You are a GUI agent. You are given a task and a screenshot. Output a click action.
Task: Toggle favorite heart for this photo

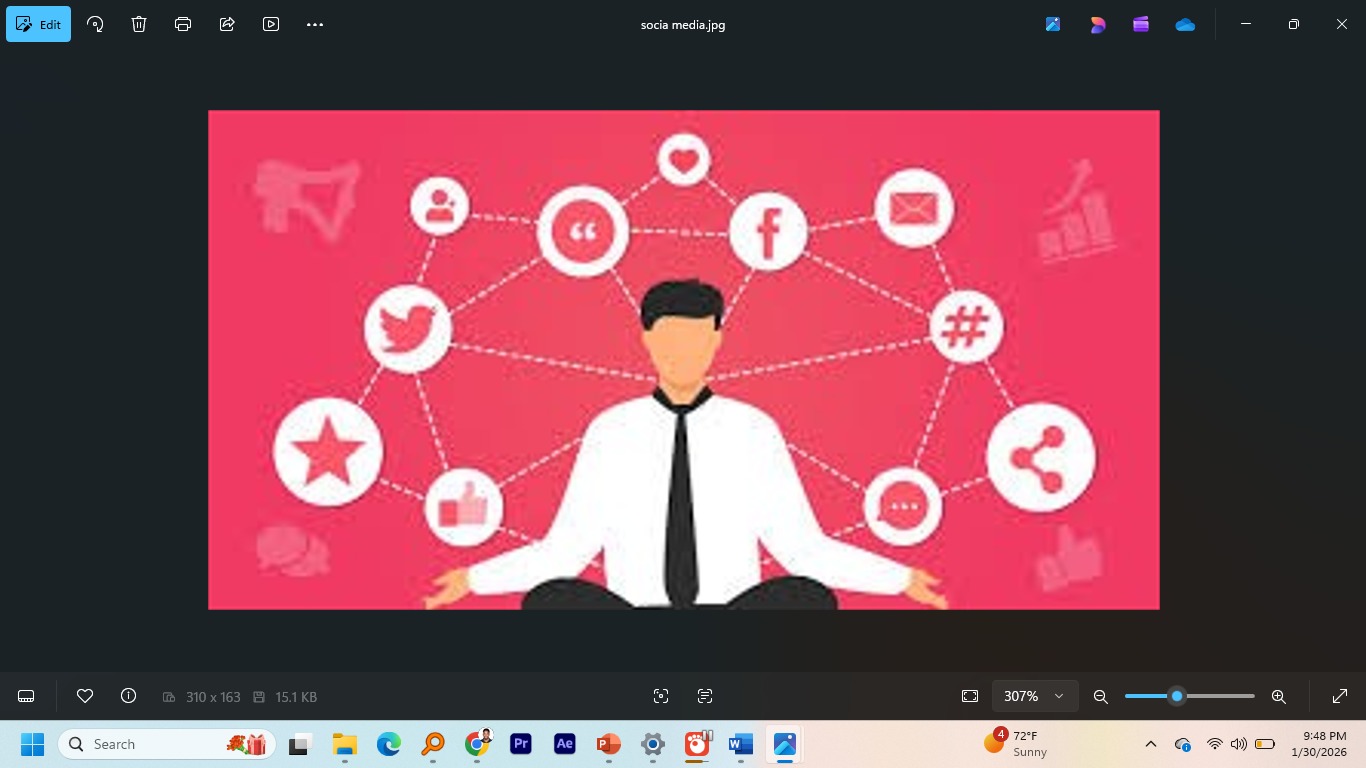[x=85, y=695]
